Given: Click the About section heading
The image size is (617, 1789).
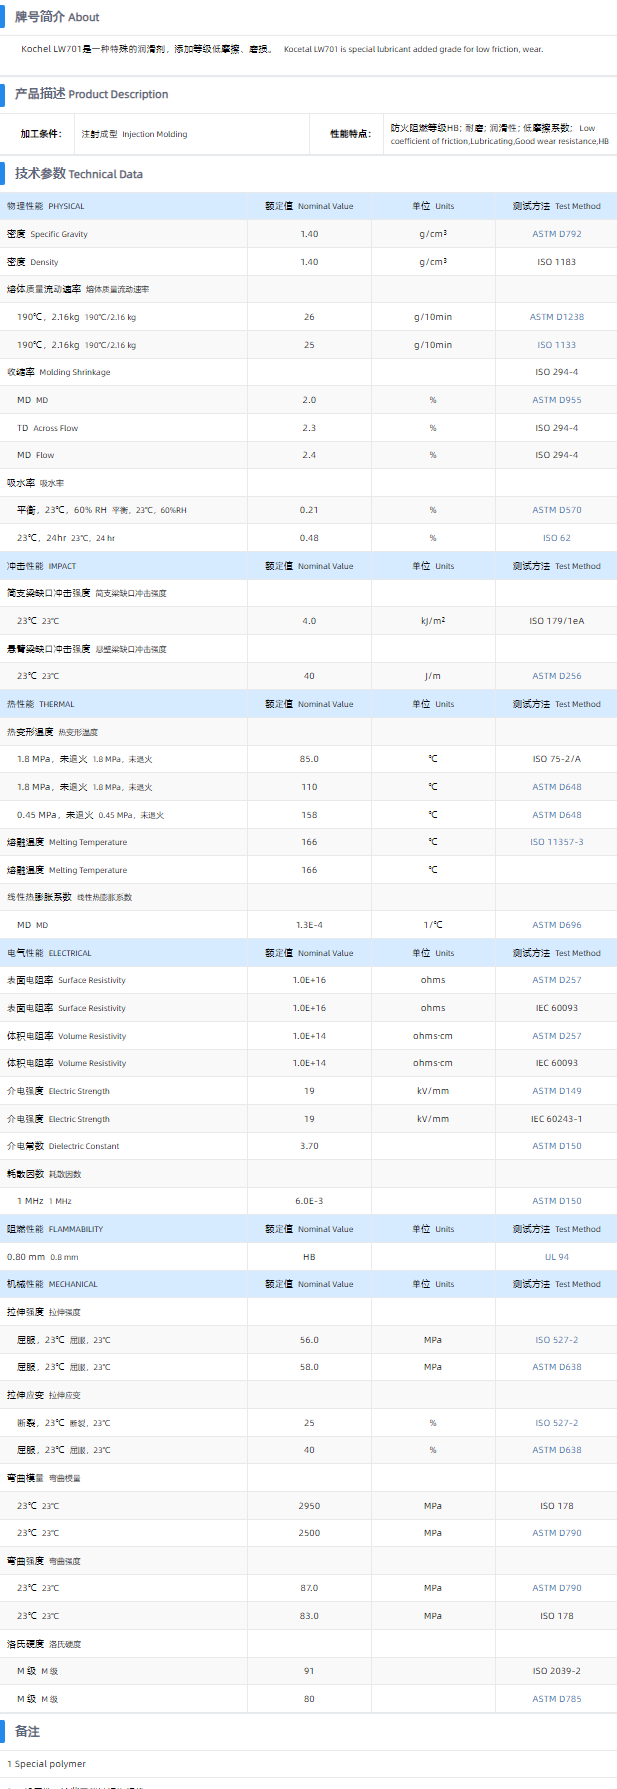Looking at the screenshot, I should click(x=57, y=17).
